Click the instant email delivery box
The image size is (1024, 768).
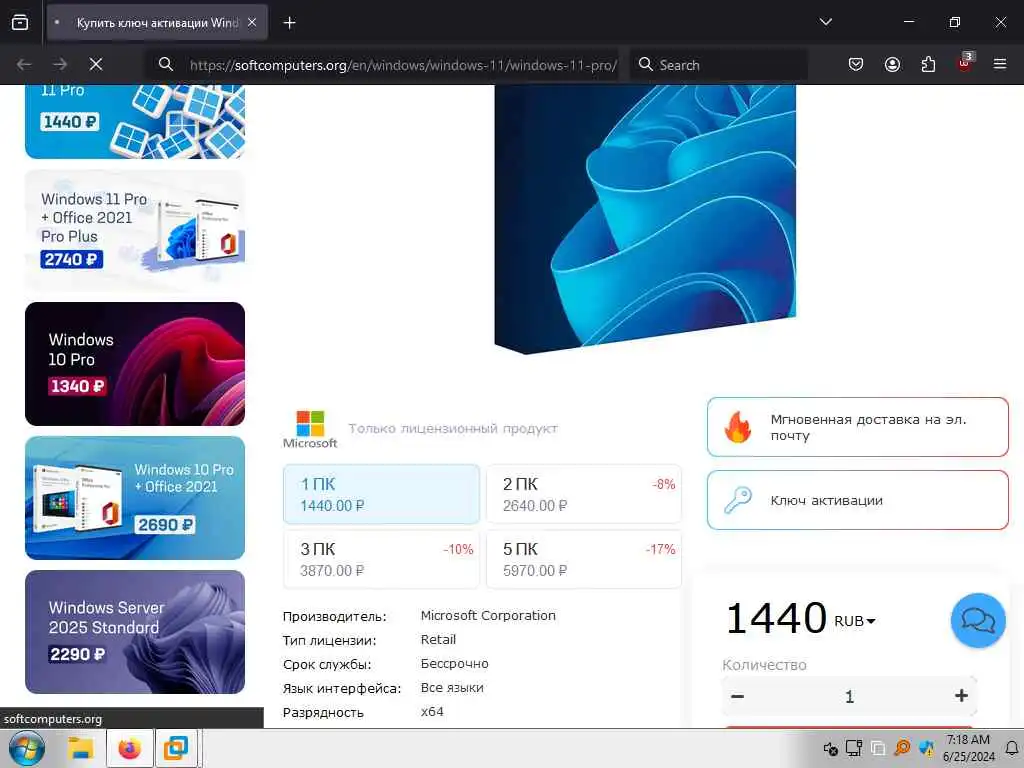tap(857, 427)
